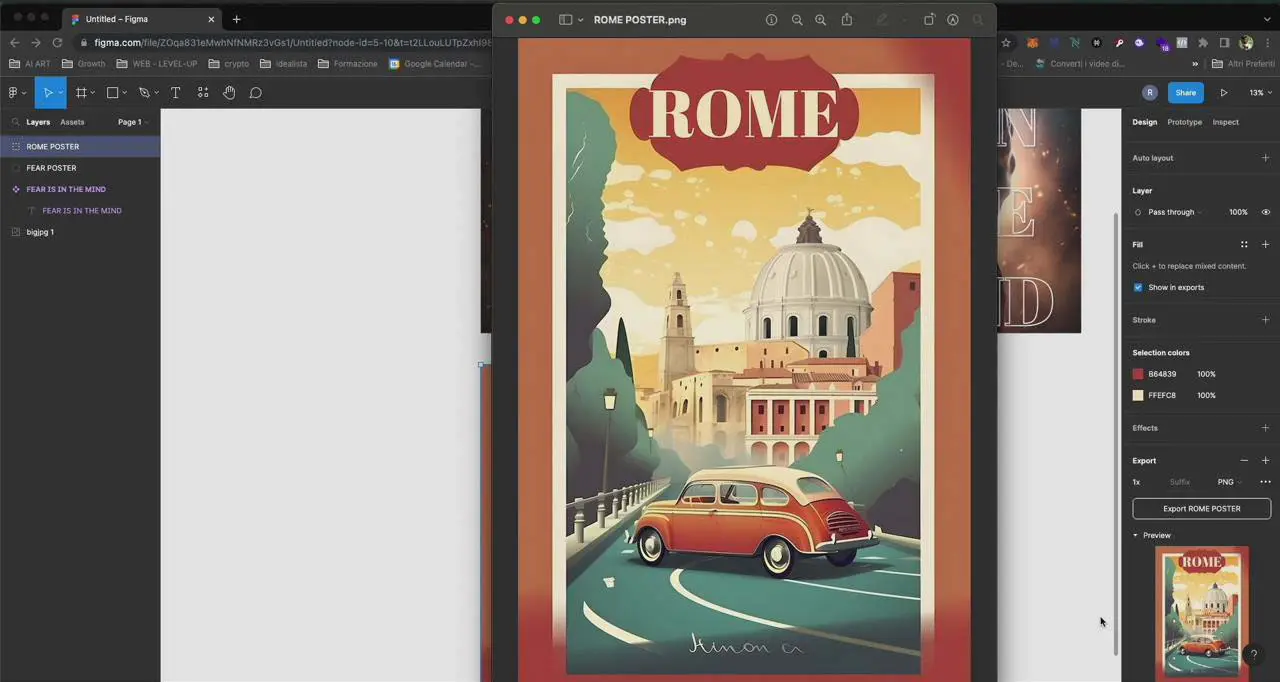Show image info in Preview window
Viewport: 1280px width, 682px height.
pos(771,20)
